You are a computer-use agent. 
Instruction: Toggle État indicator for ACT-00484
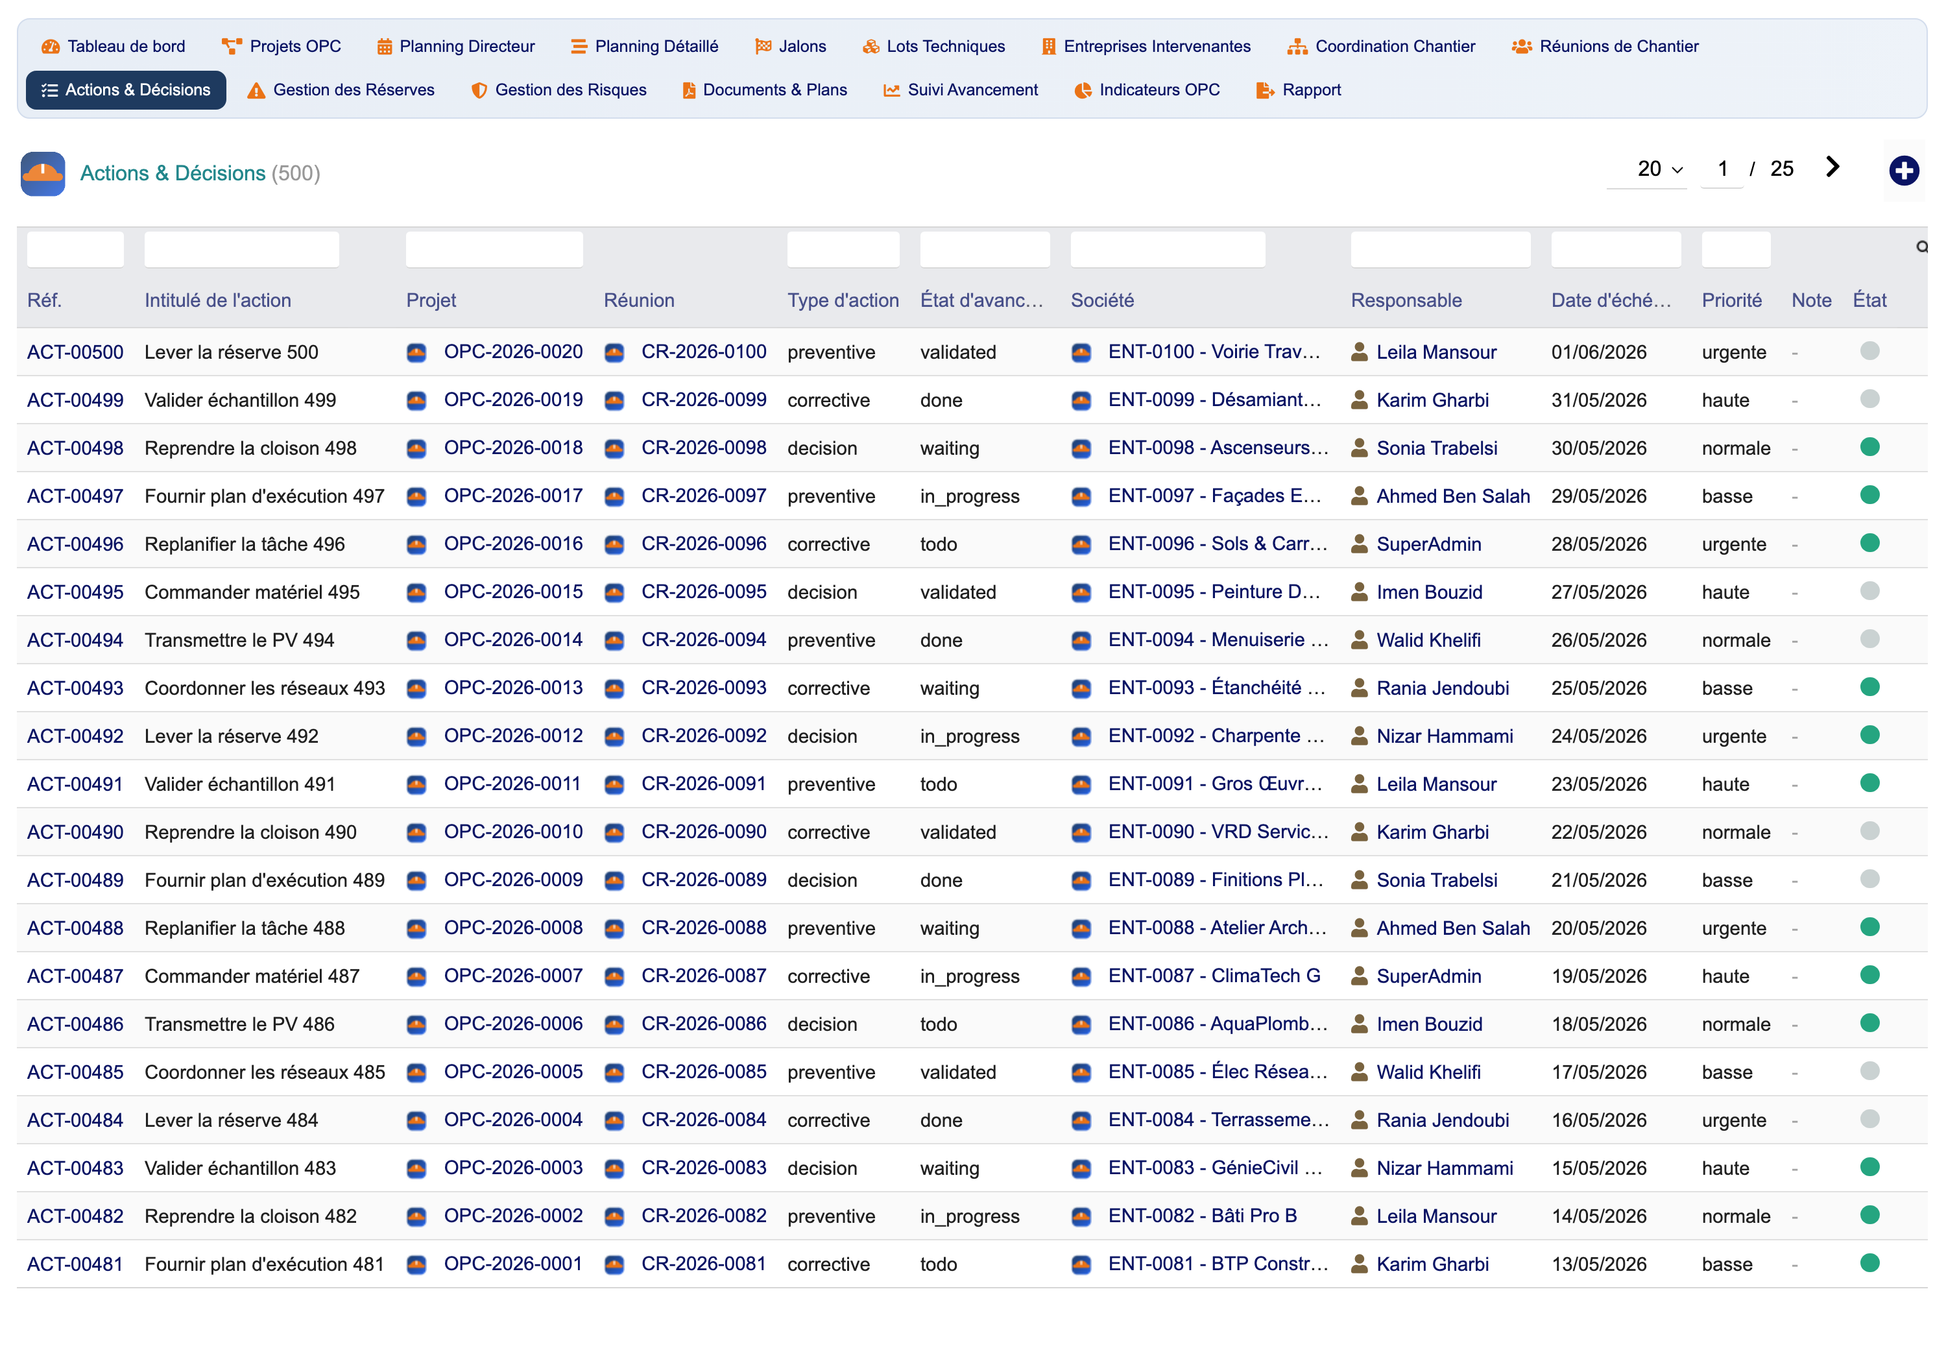tap(1869, 1119)
